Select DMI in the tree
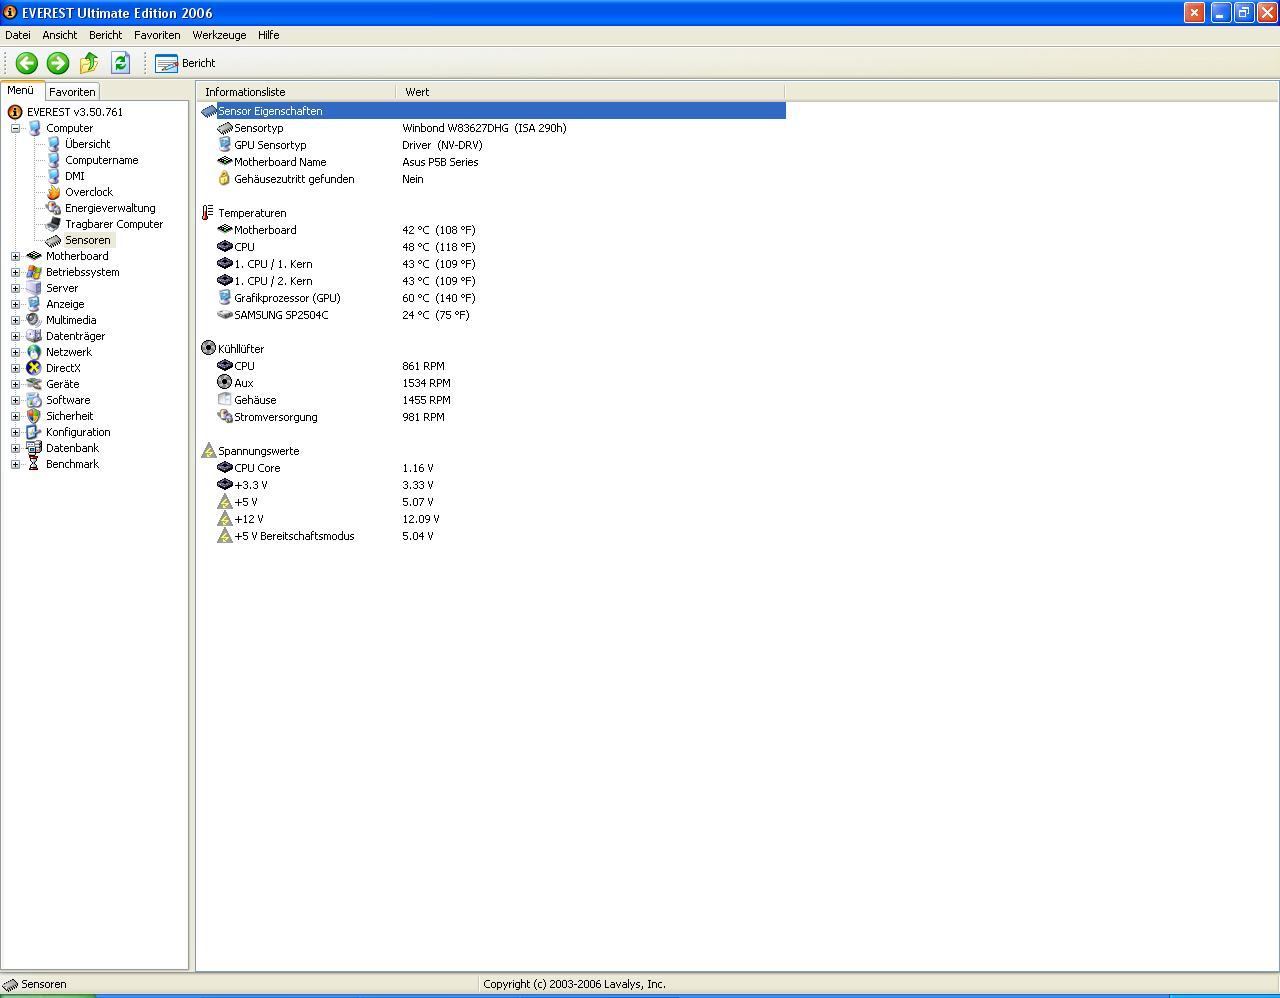1280x998 pixels. point(75,176)
